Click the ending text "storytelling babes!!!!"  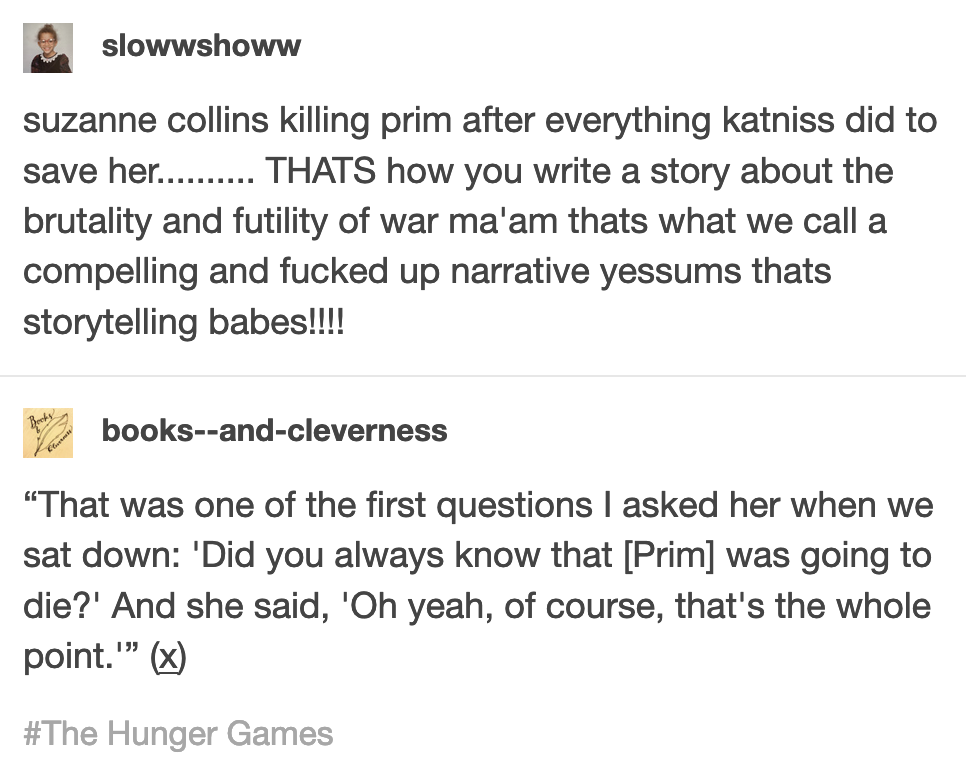(x=183, y=322)
